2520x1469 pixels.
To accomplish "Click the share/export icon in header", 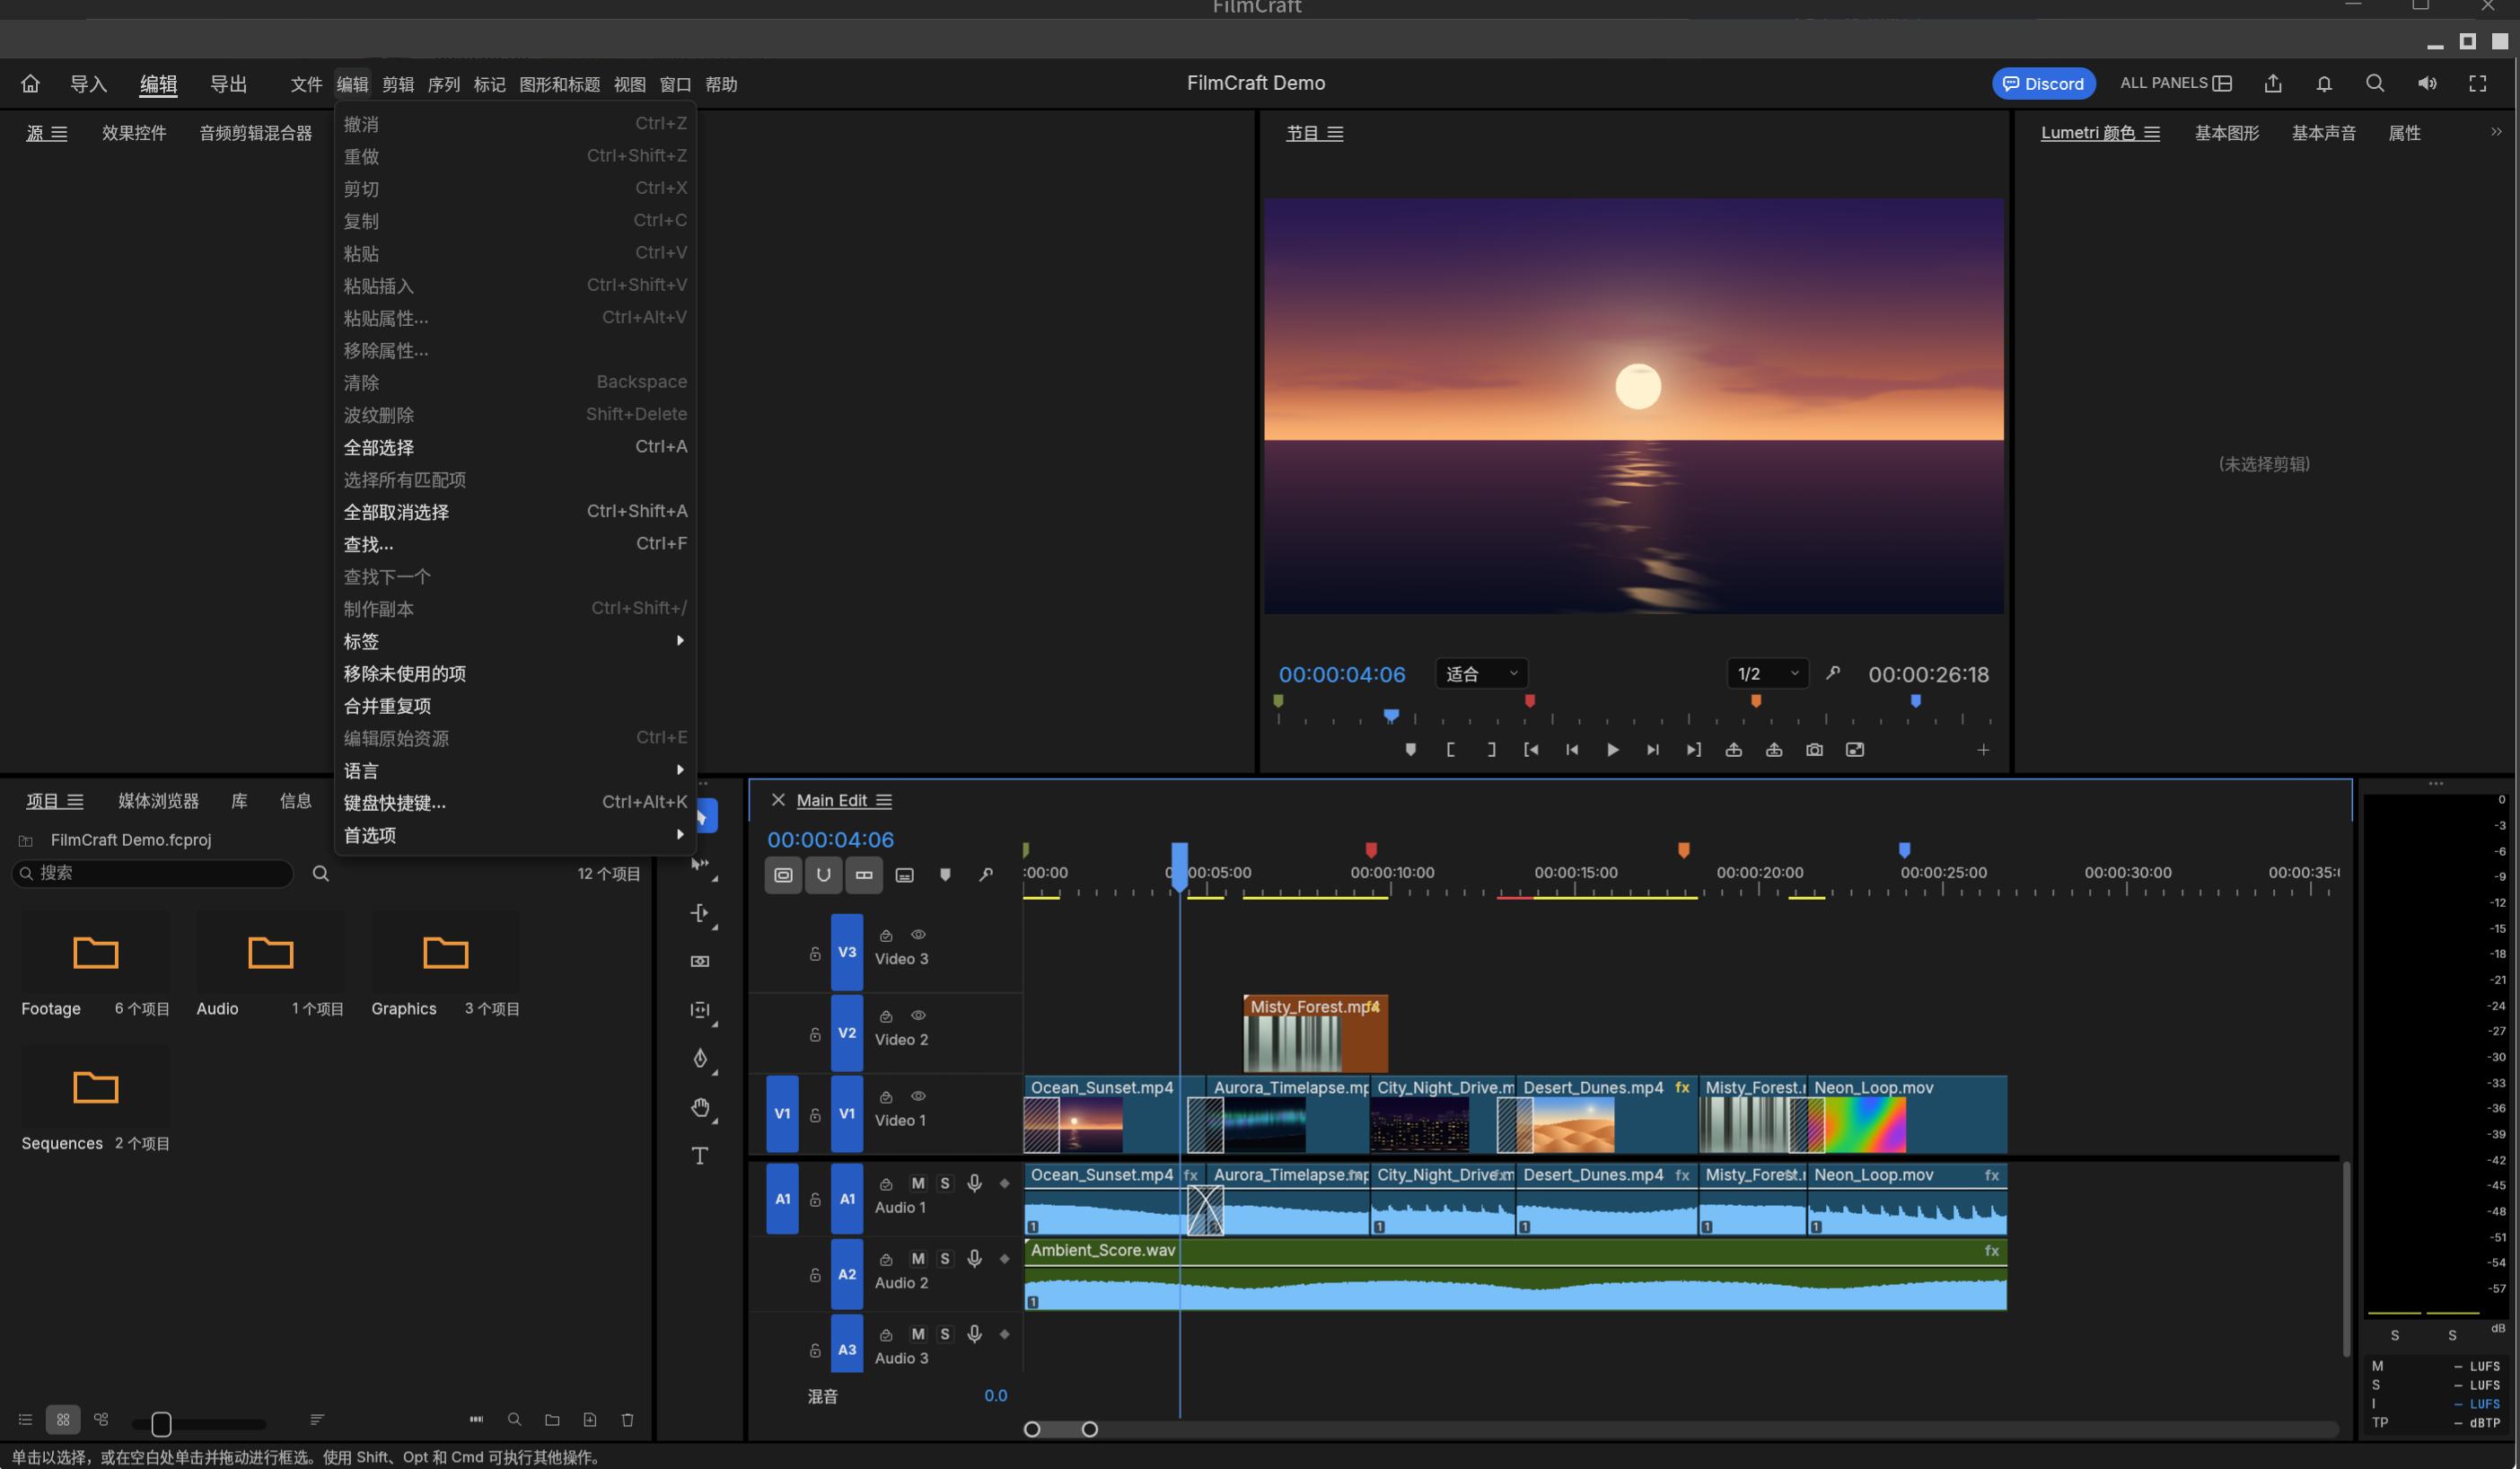I will tap(2273, 84).
